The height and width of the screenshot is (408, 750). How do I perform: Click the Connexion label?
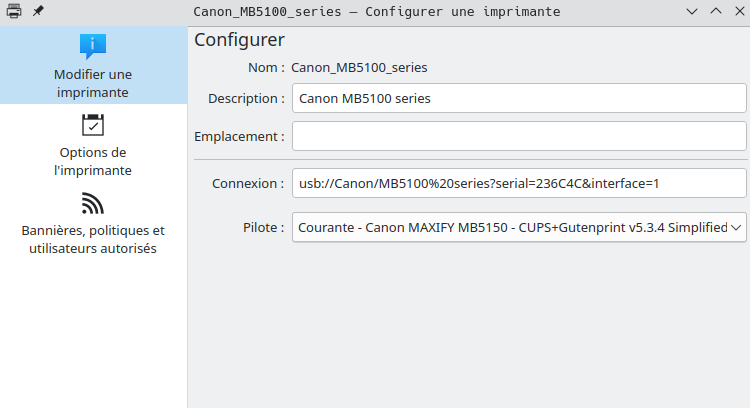click(x=248, y=184)
